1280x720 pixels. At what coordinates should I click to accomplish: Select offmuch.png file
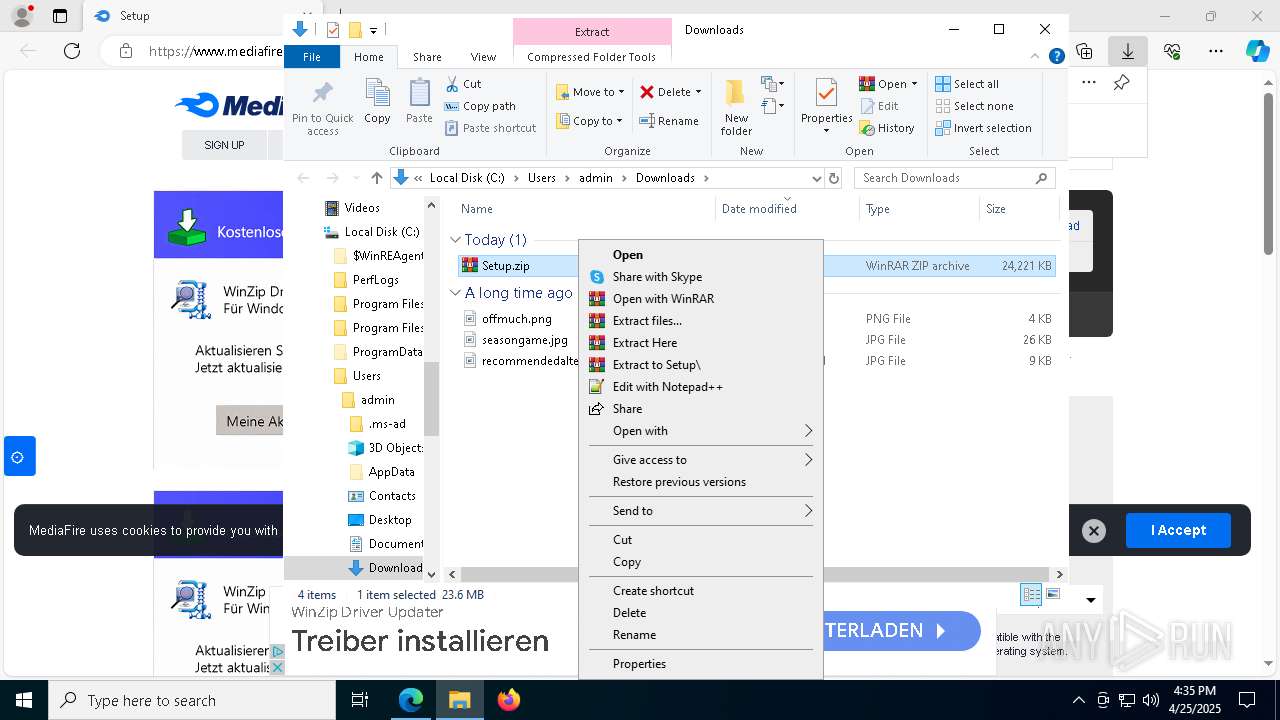click(x=516, y=319)
